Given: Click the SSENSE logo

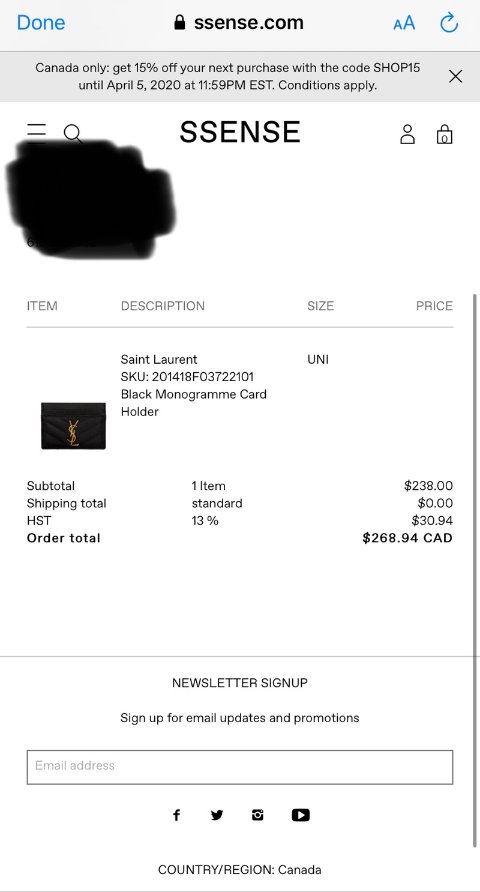Looking at the screenshot, I should pos(240,132).
